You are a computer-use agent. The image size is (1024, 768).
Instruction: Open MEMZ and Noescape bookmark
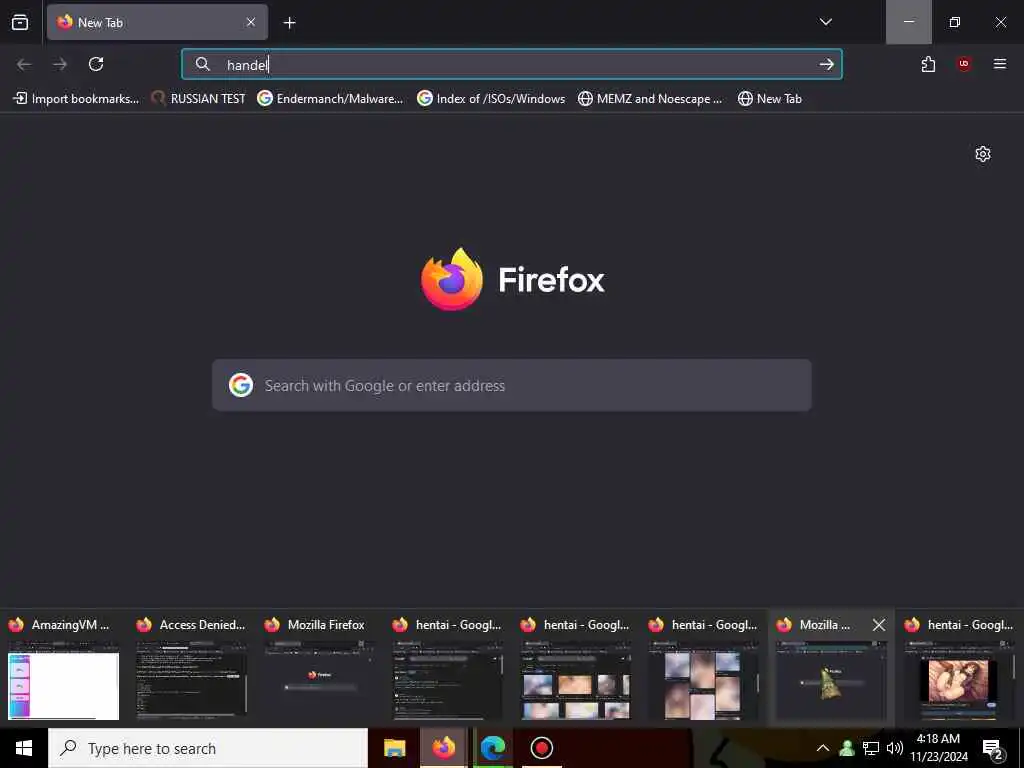click(650, 99)
